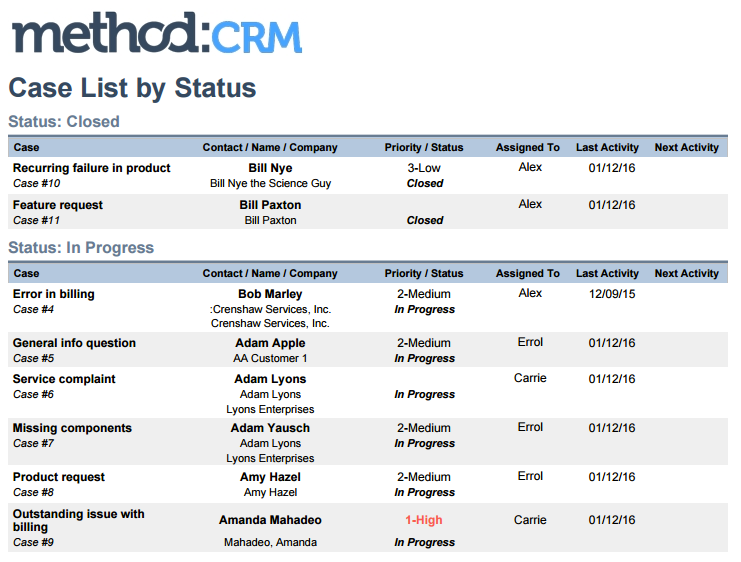This screenshot has width=741, height=562.
Task: Select the Product request case
Action: pos(59,477)
